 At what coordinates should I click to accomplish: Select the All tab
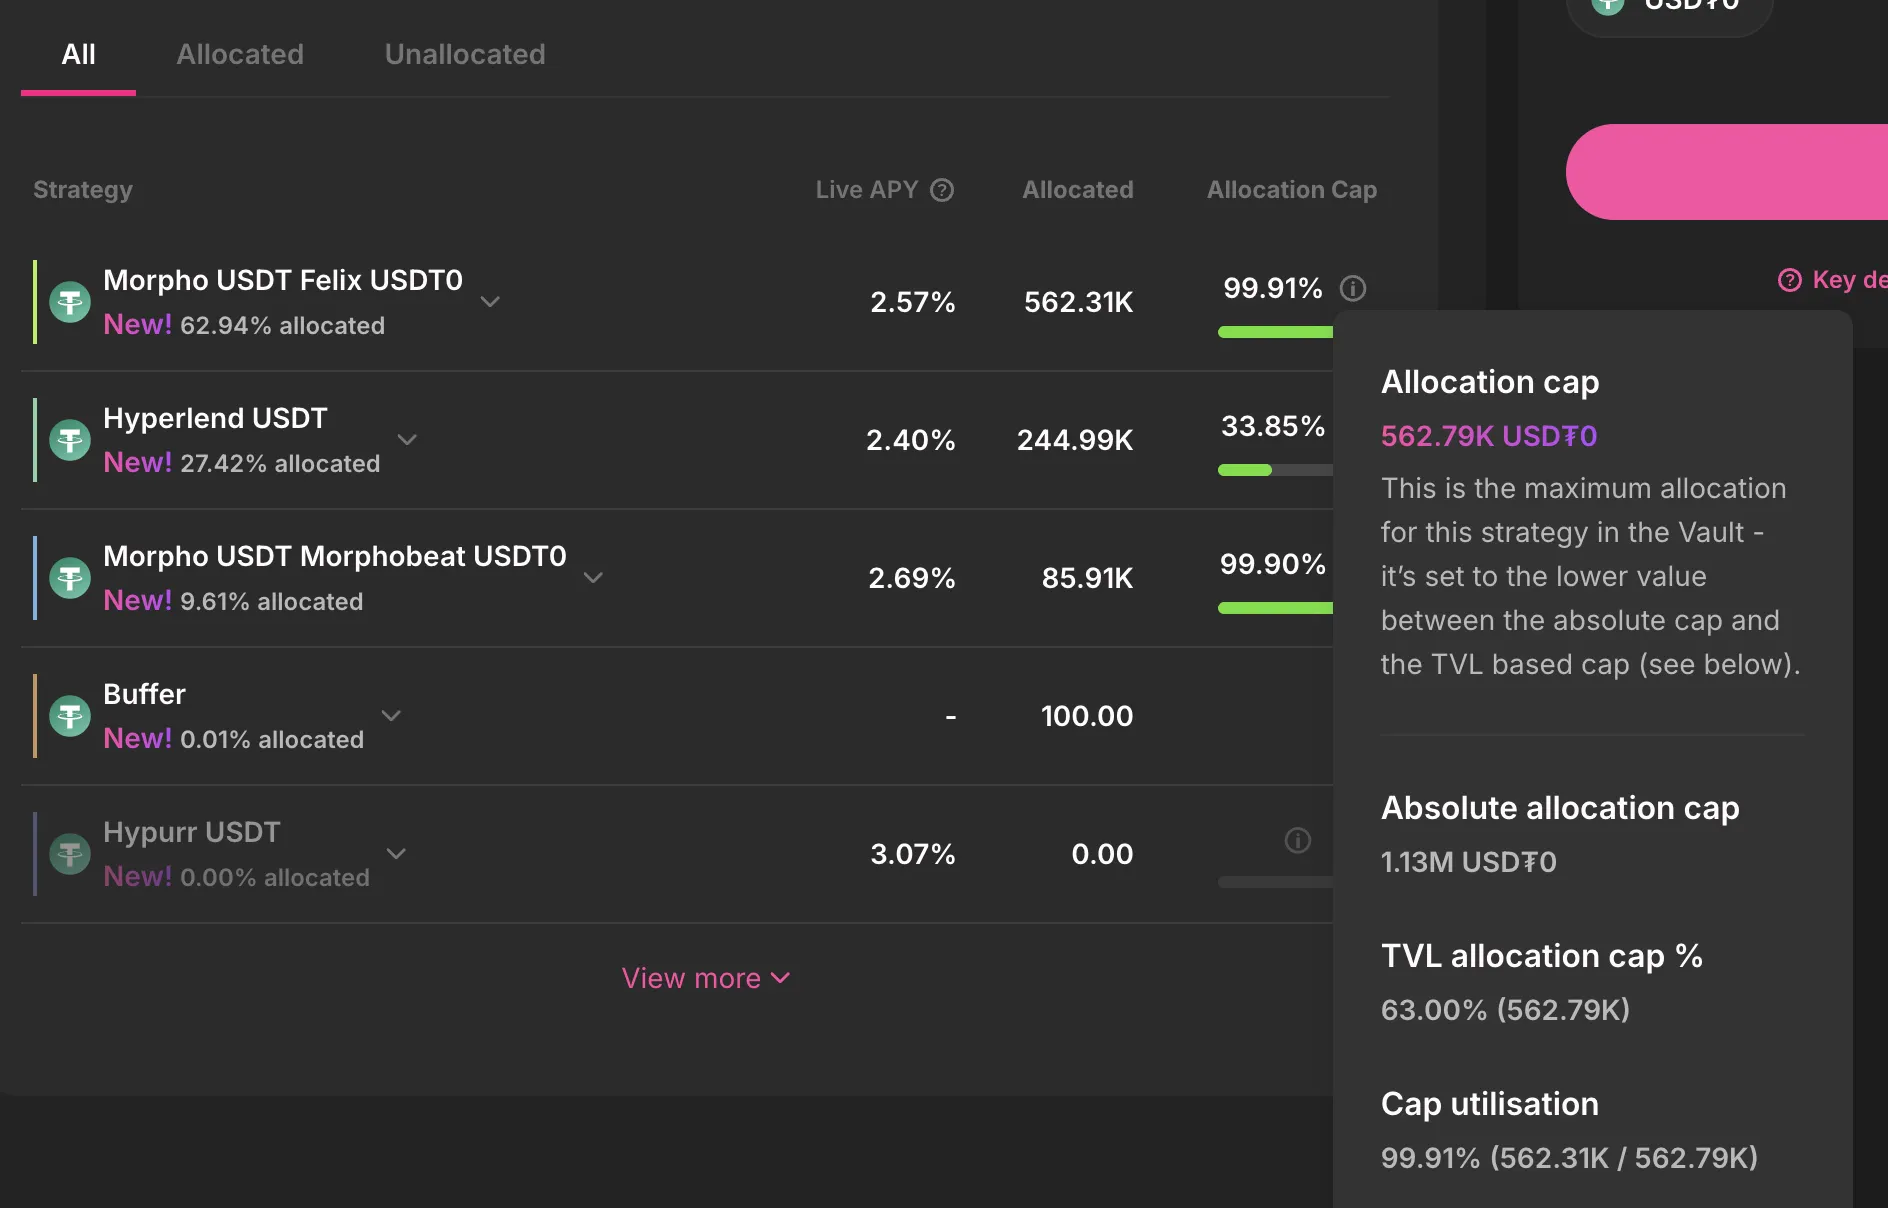[x=78, y=54]
